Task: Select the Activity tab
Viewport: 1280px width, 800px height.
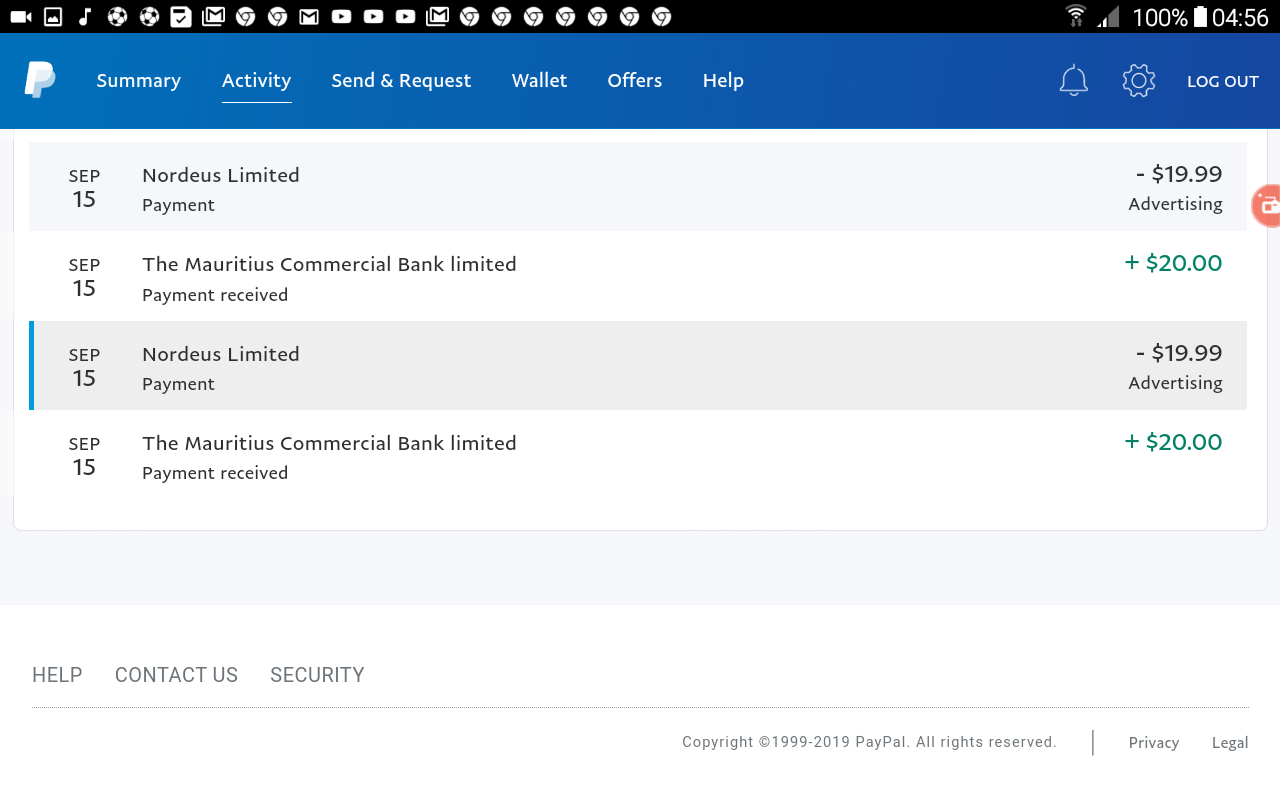Action: coord(256,81)
